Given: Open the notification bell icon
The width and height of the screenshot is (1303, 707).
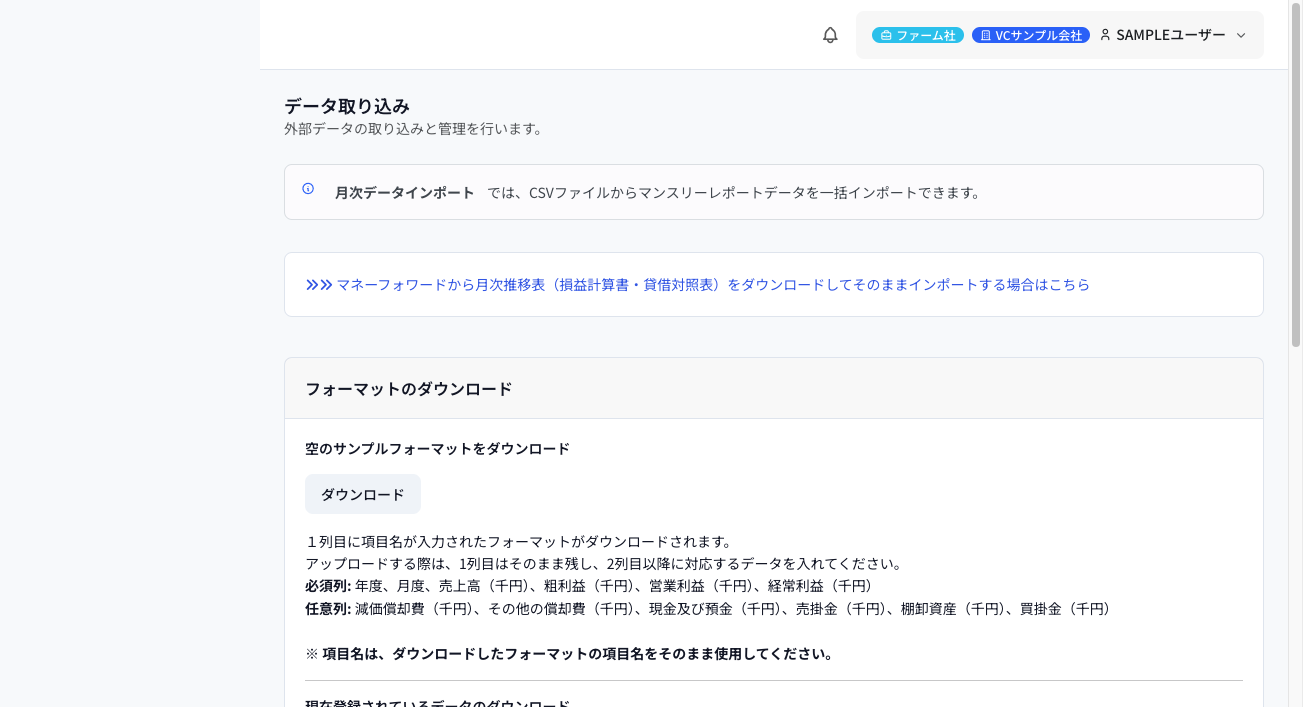Looking at the screenshot, I should [x=829, y=35].
